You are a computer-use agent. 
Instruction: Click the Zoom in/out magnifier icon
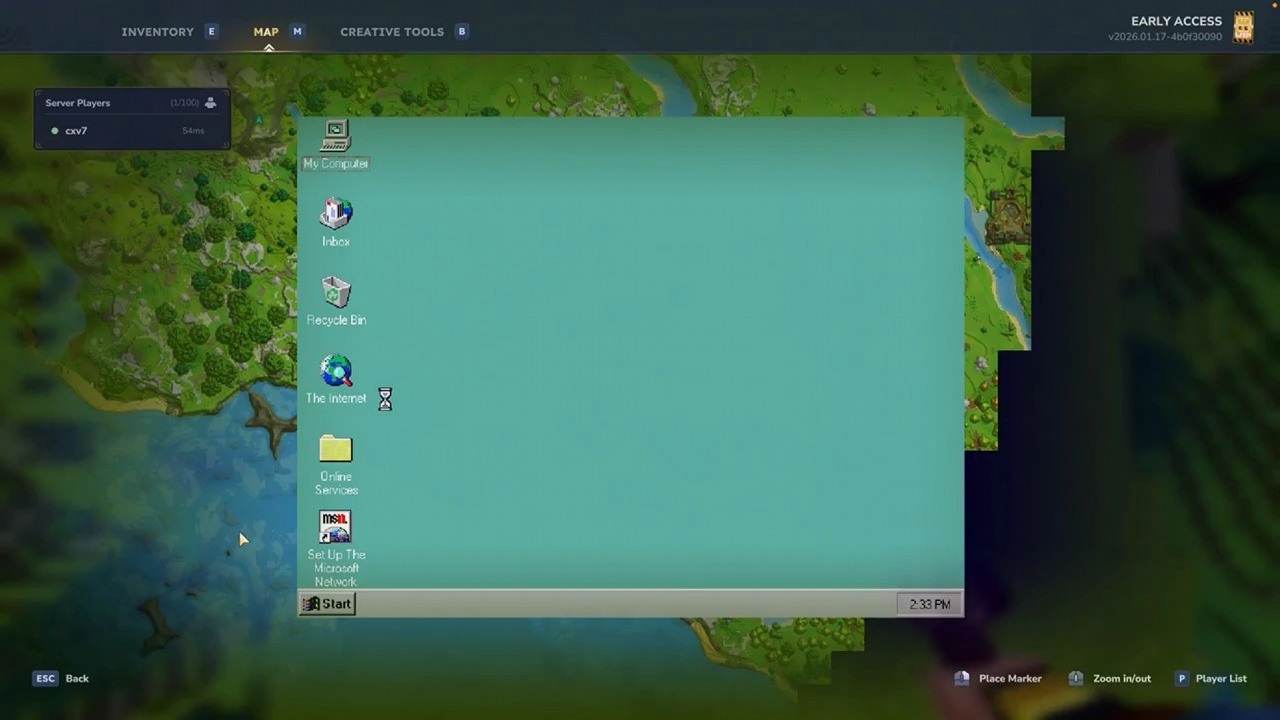(1075, 678)
